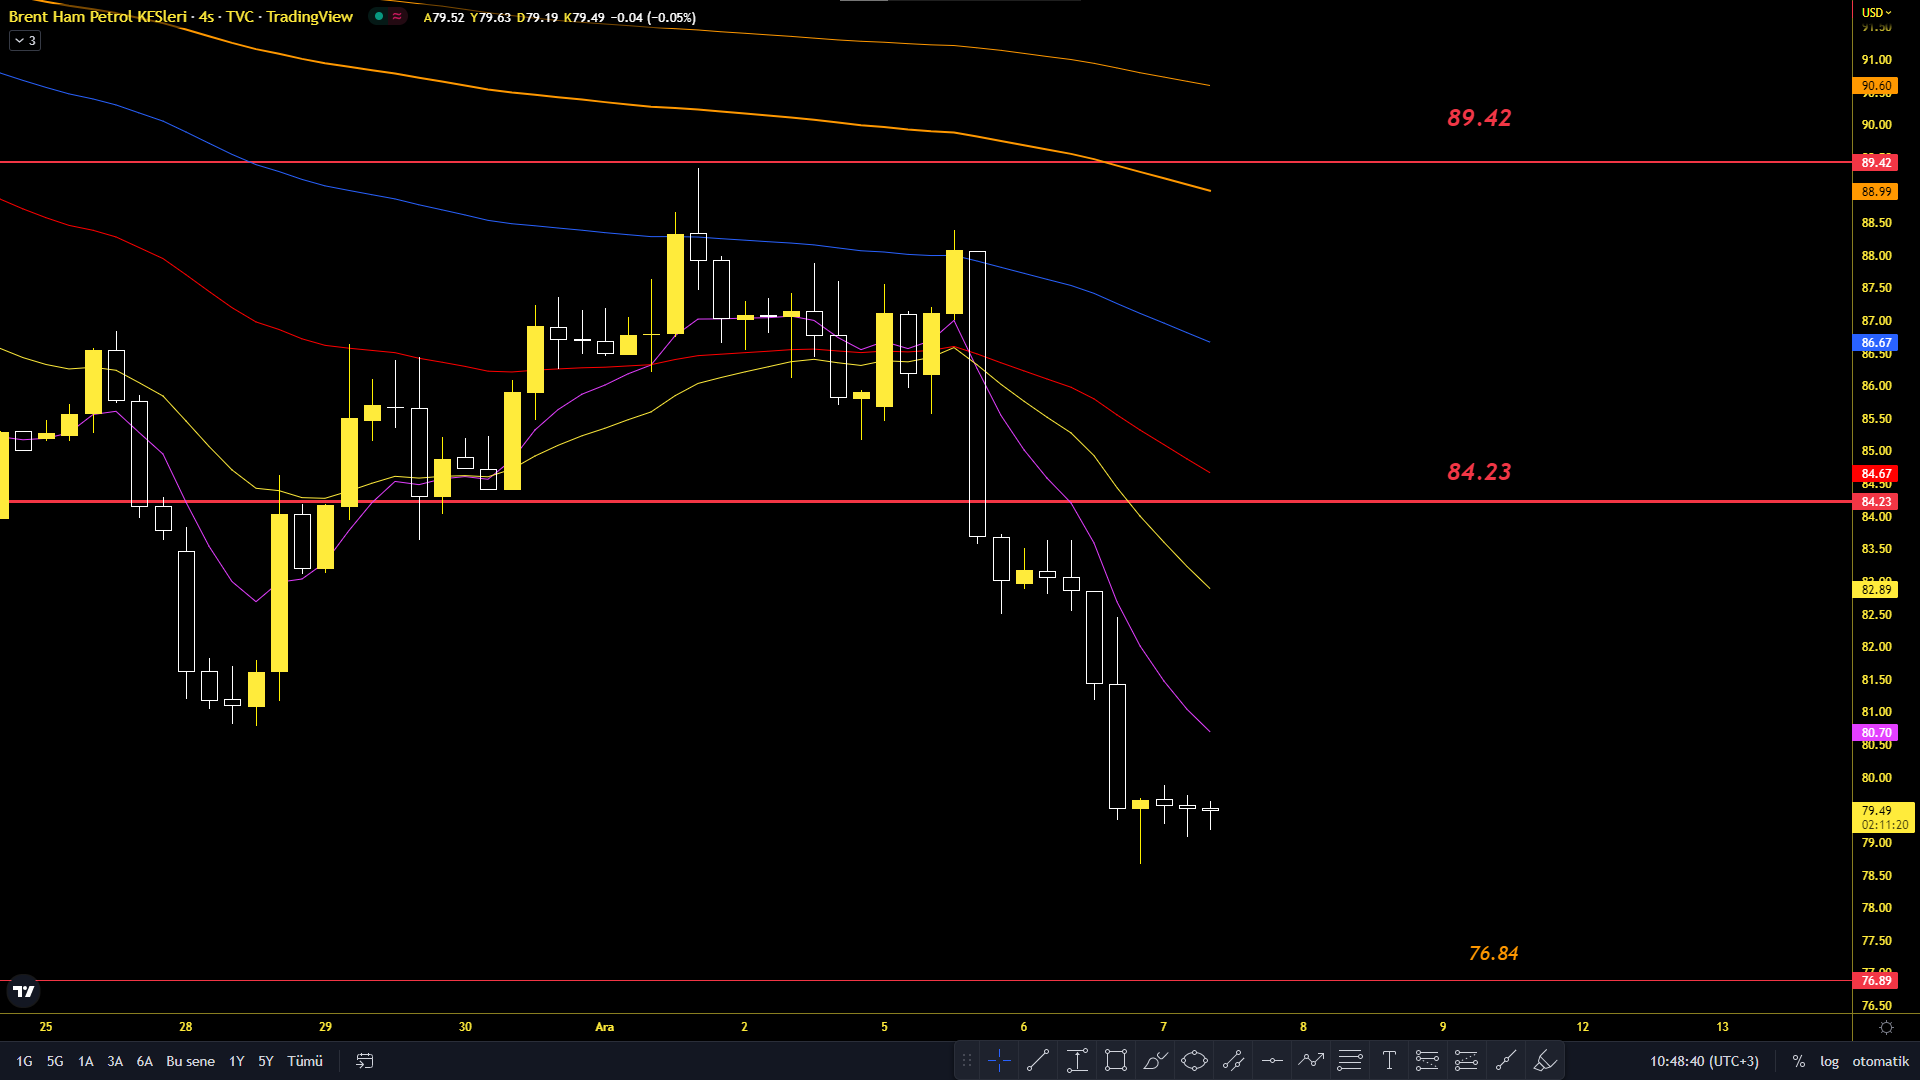Switch to the 5Y time range

click(266, 1061)
